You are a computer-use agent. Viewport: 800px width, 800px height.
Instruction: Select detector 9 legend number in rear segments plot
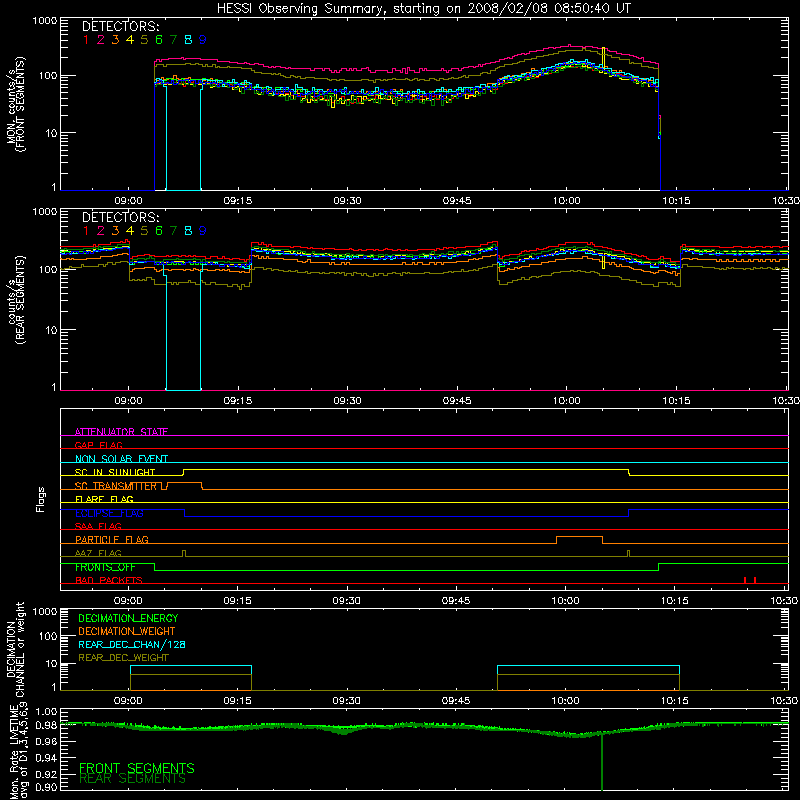tap(203, 231)
